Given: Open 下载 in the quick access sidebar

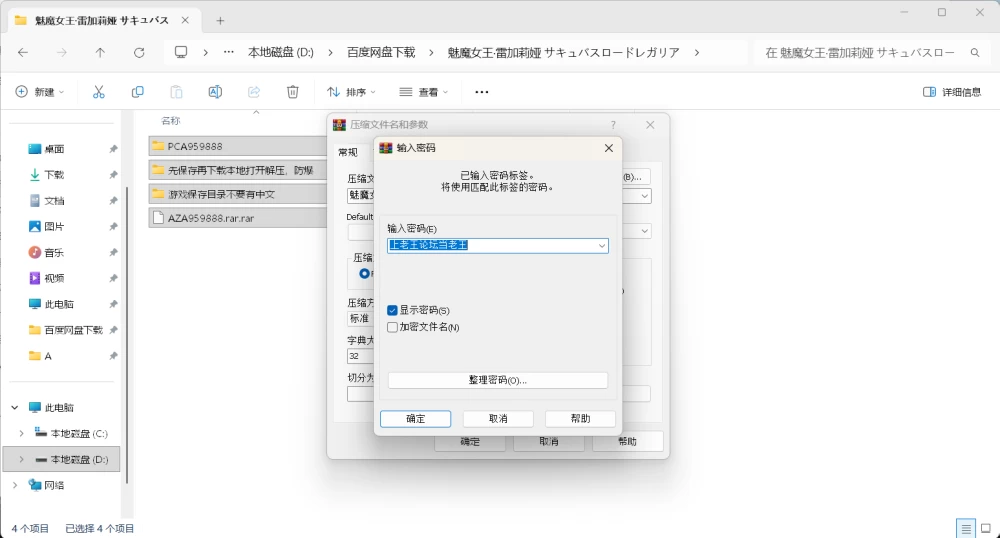Looking at the screenshot, I should click(54, 175).
